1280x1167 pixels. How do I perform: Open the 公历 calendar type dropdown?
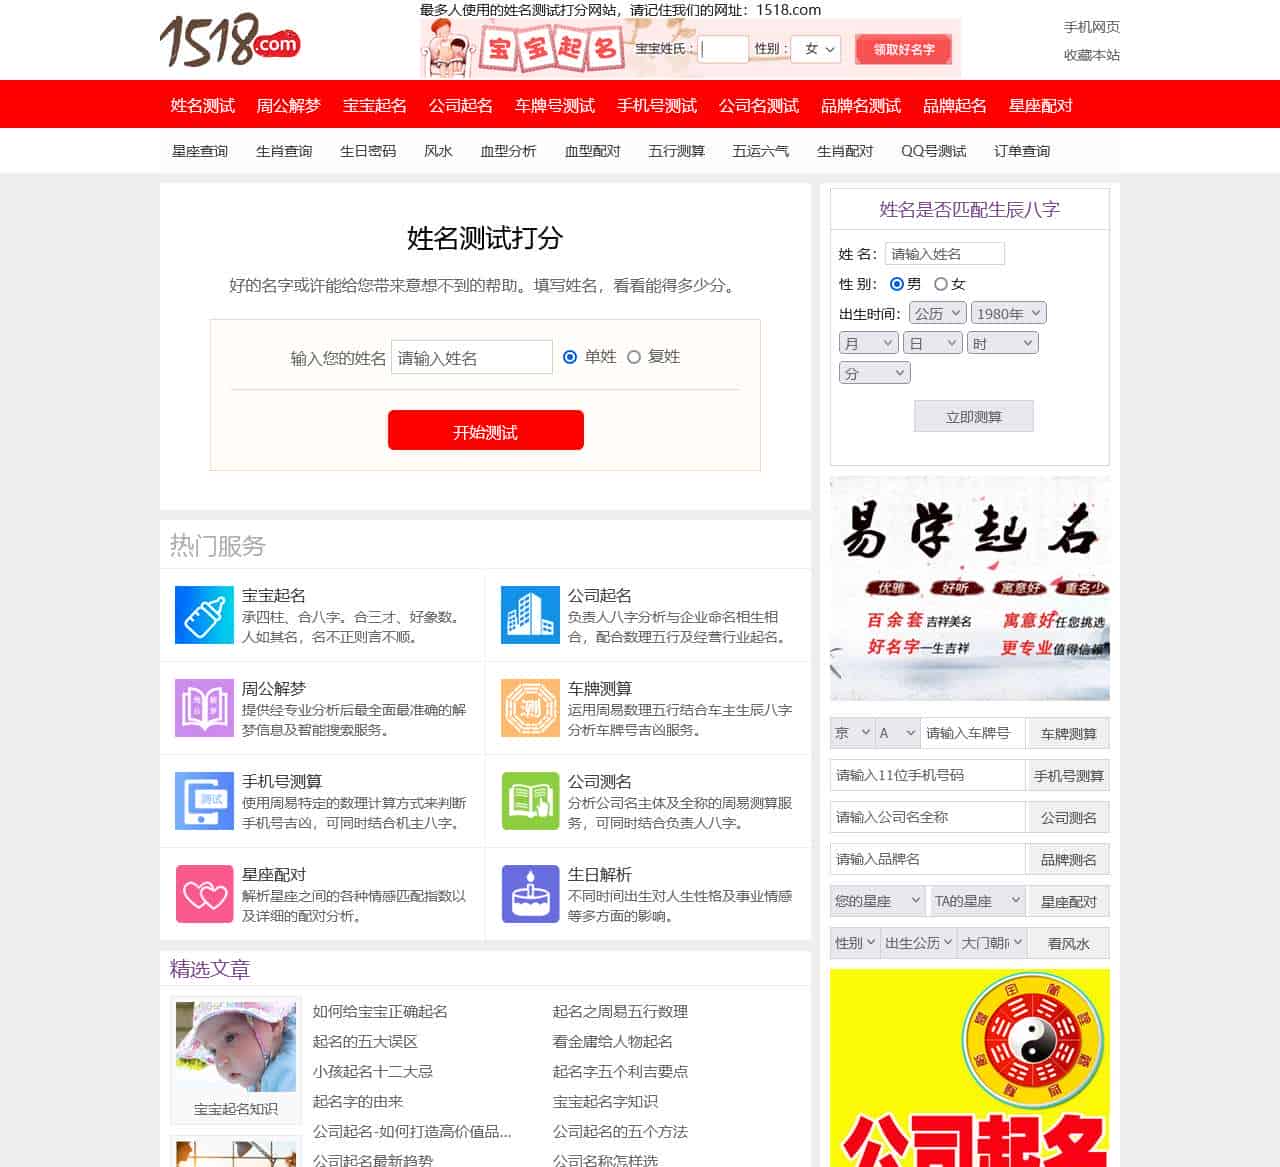(x=938, y=313)
